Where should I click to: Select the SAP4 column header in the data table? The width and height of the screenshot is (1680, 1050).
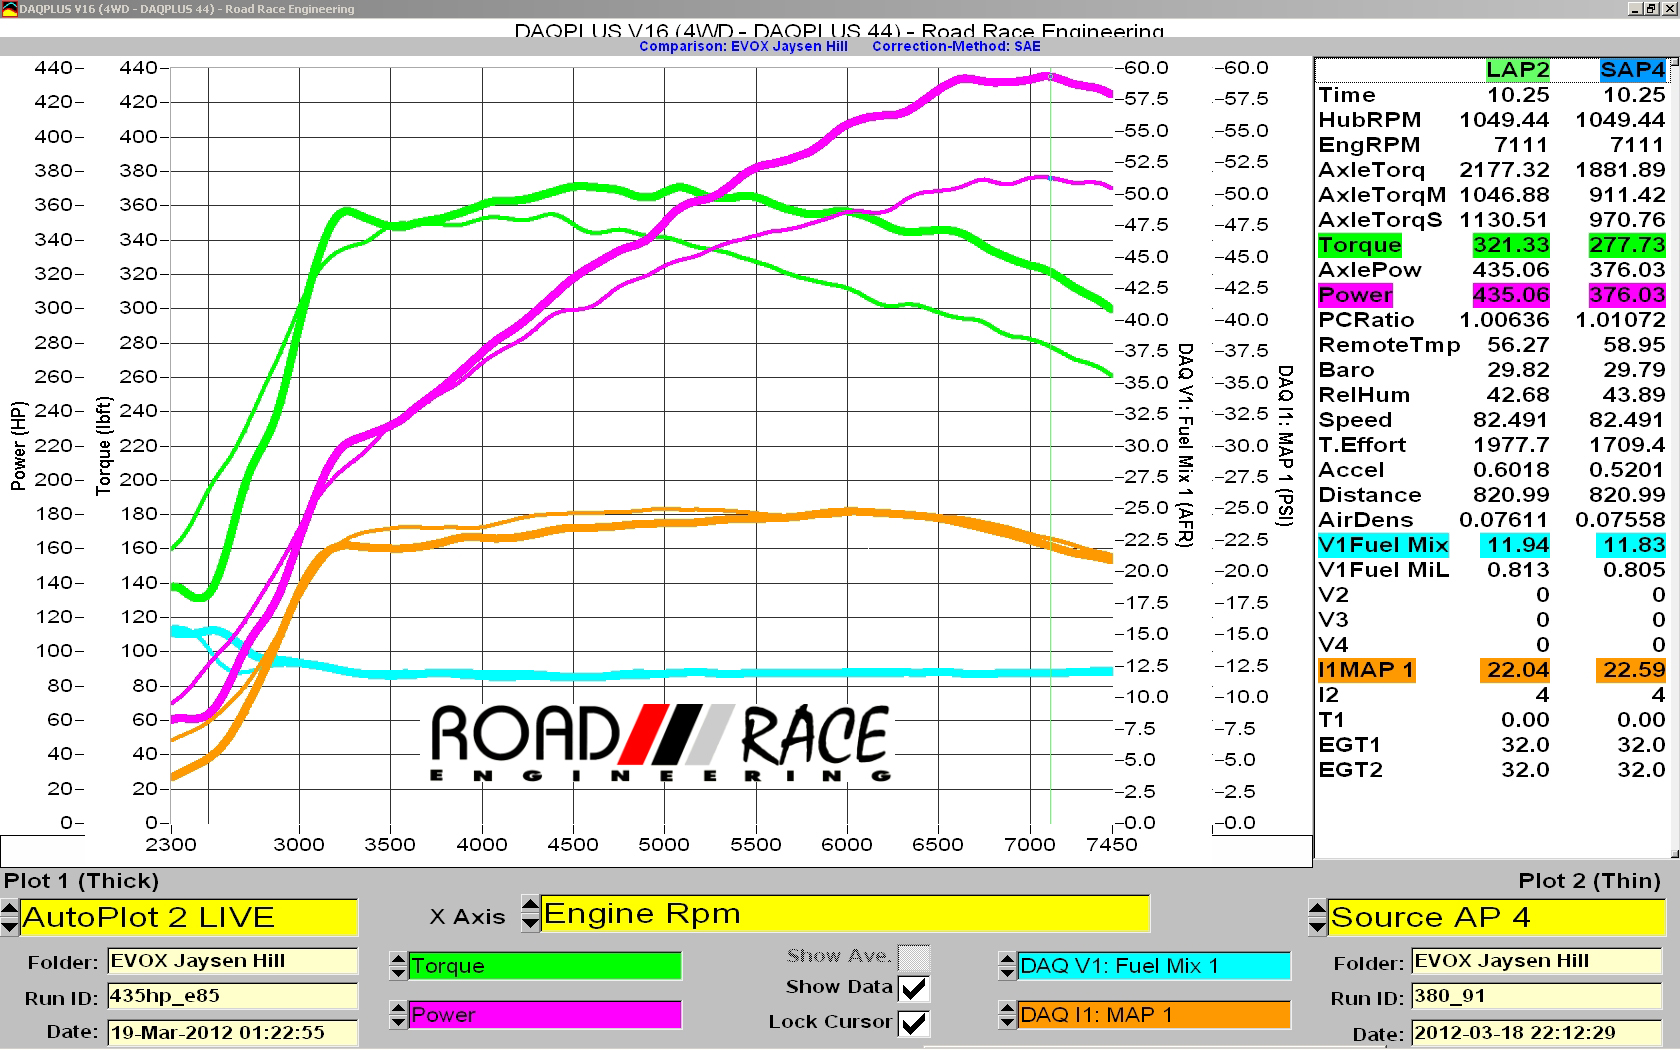tap(1632, 71)
